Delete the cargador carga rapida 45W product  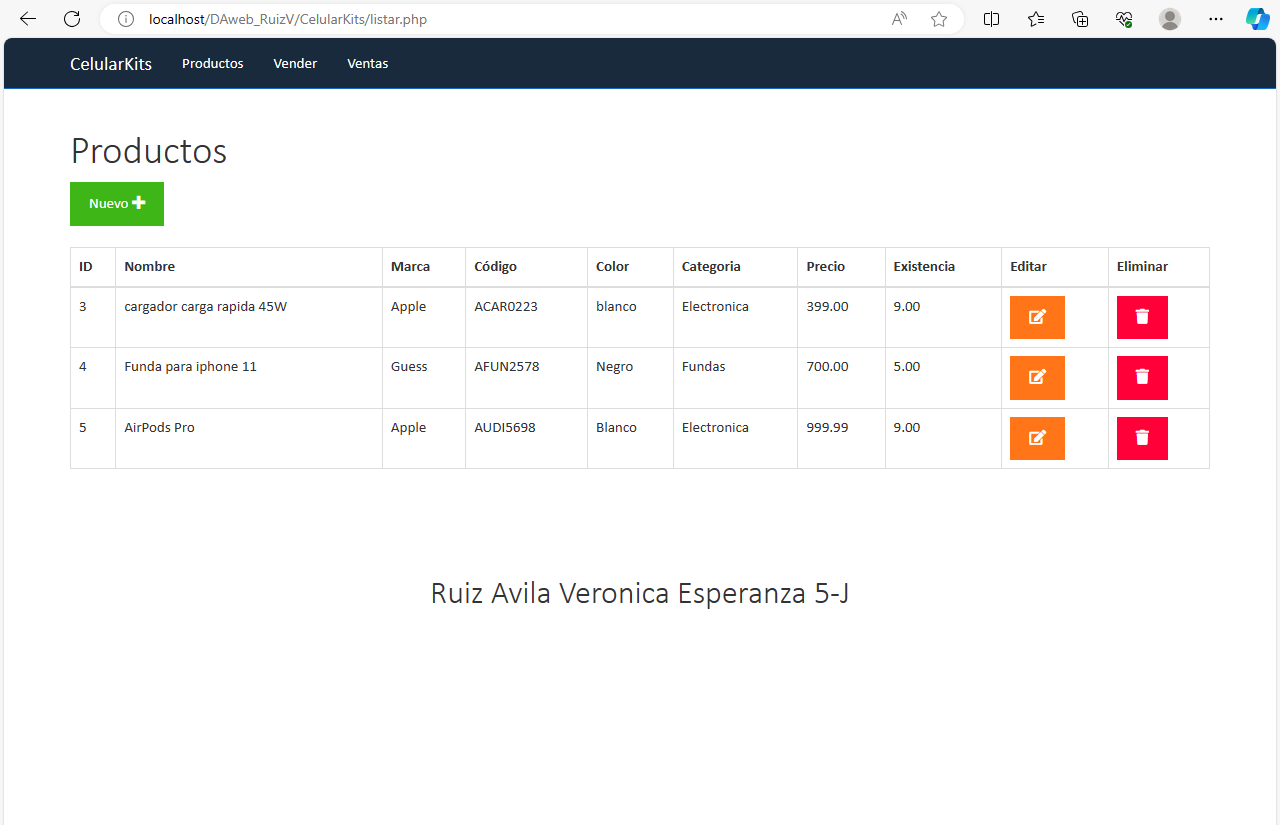(1142, 317)
